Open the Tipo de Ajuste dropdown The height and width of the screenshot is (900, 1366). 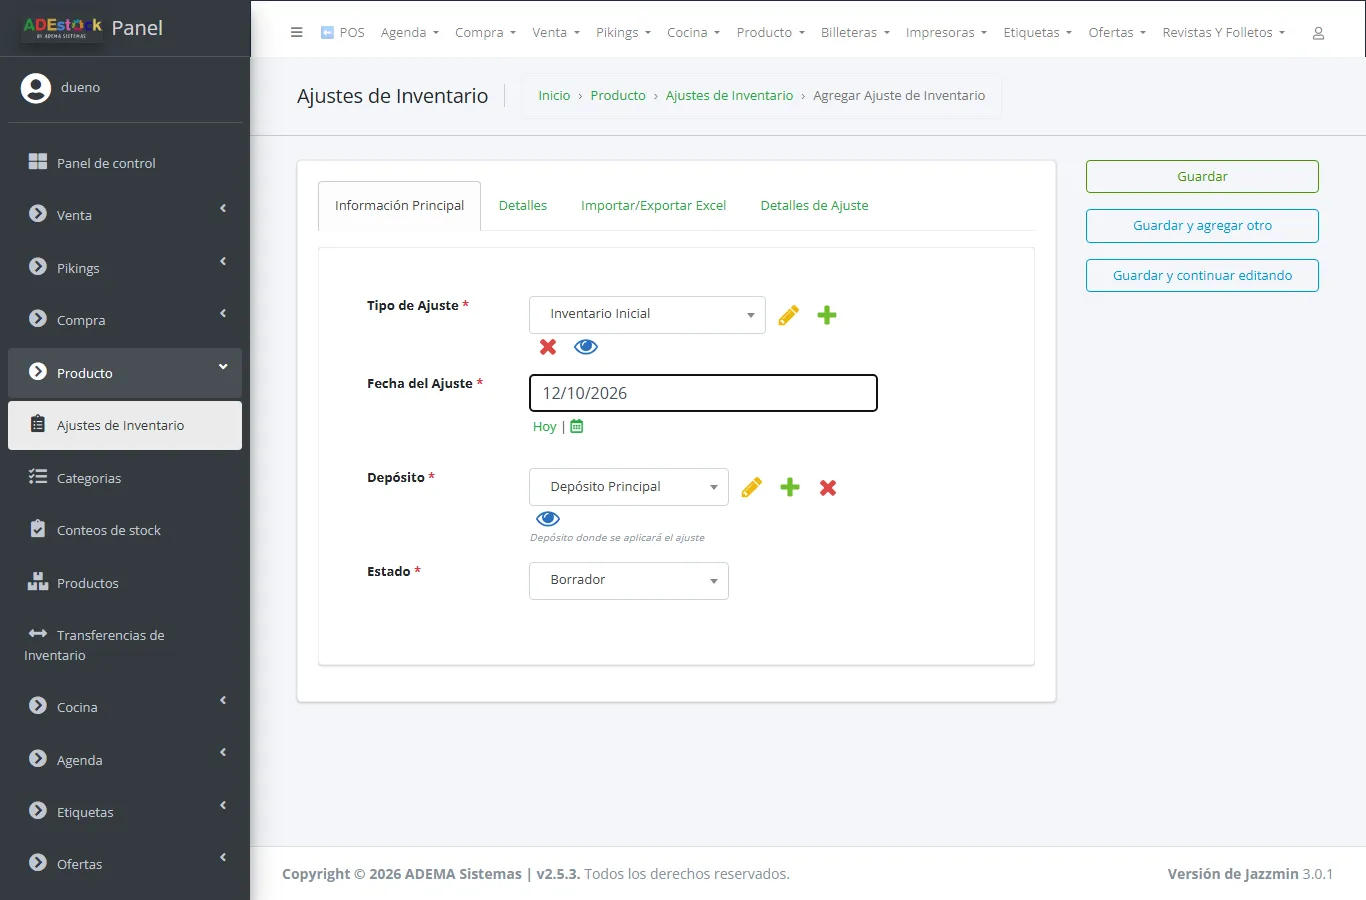[x=647, y=314]
